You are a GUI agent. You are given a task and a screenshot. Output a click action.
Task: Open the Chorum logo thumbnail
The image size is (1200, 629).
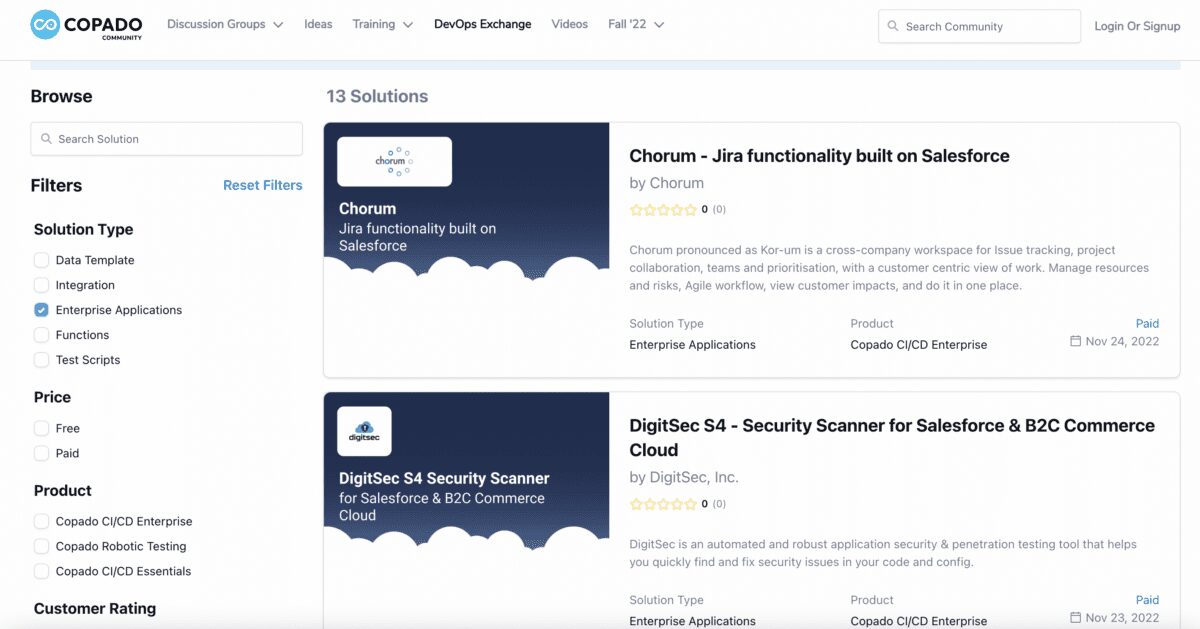394,161
